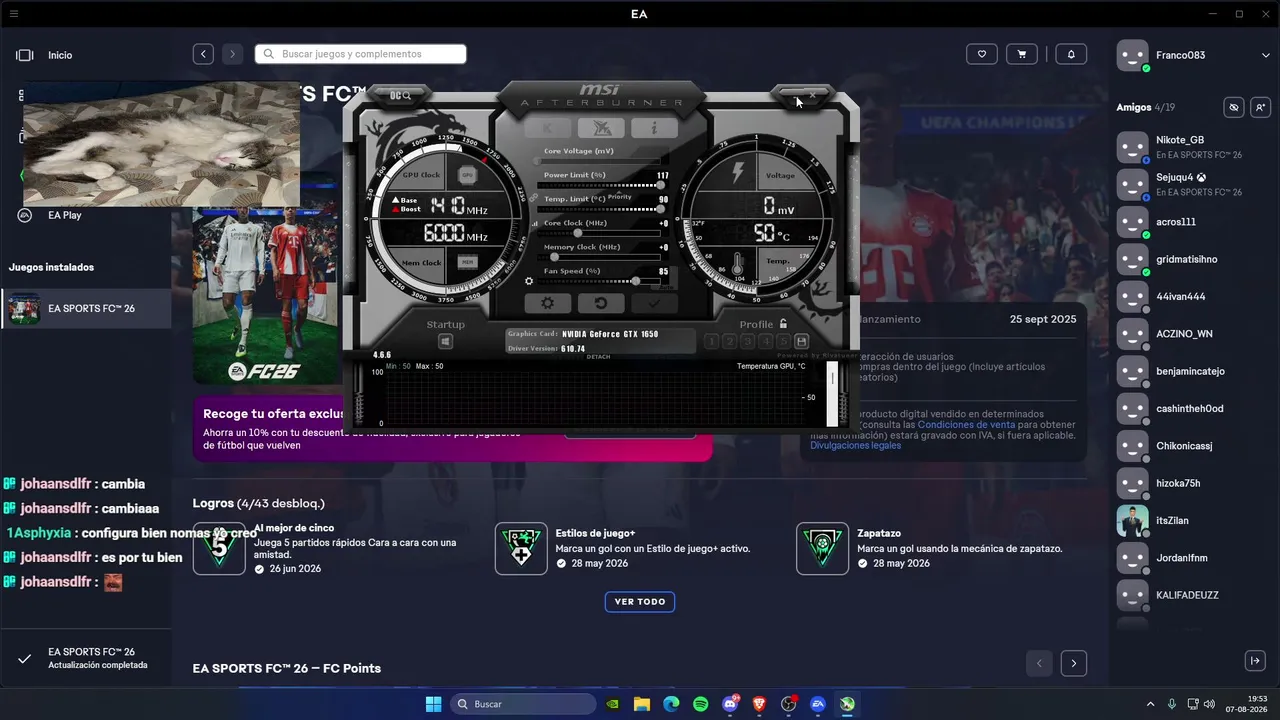Open friend itsZilan's profile avatar
1280x720 pixels.
pyautogui.click(x=1133, y=521)
